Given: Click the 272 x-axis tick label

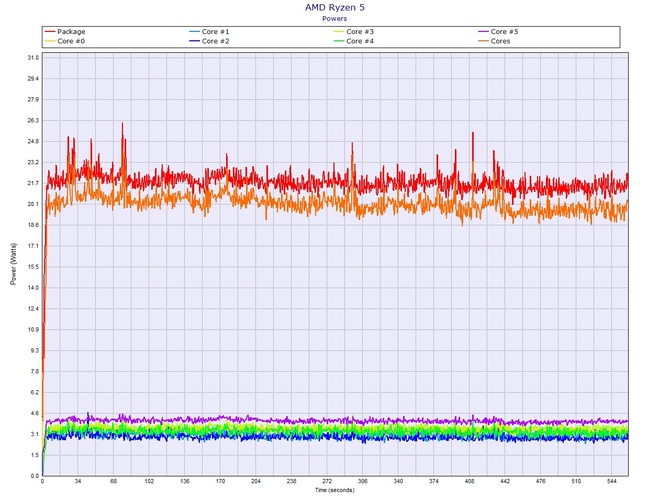Looking at the screenshot, I should click(x=327, y=481).
